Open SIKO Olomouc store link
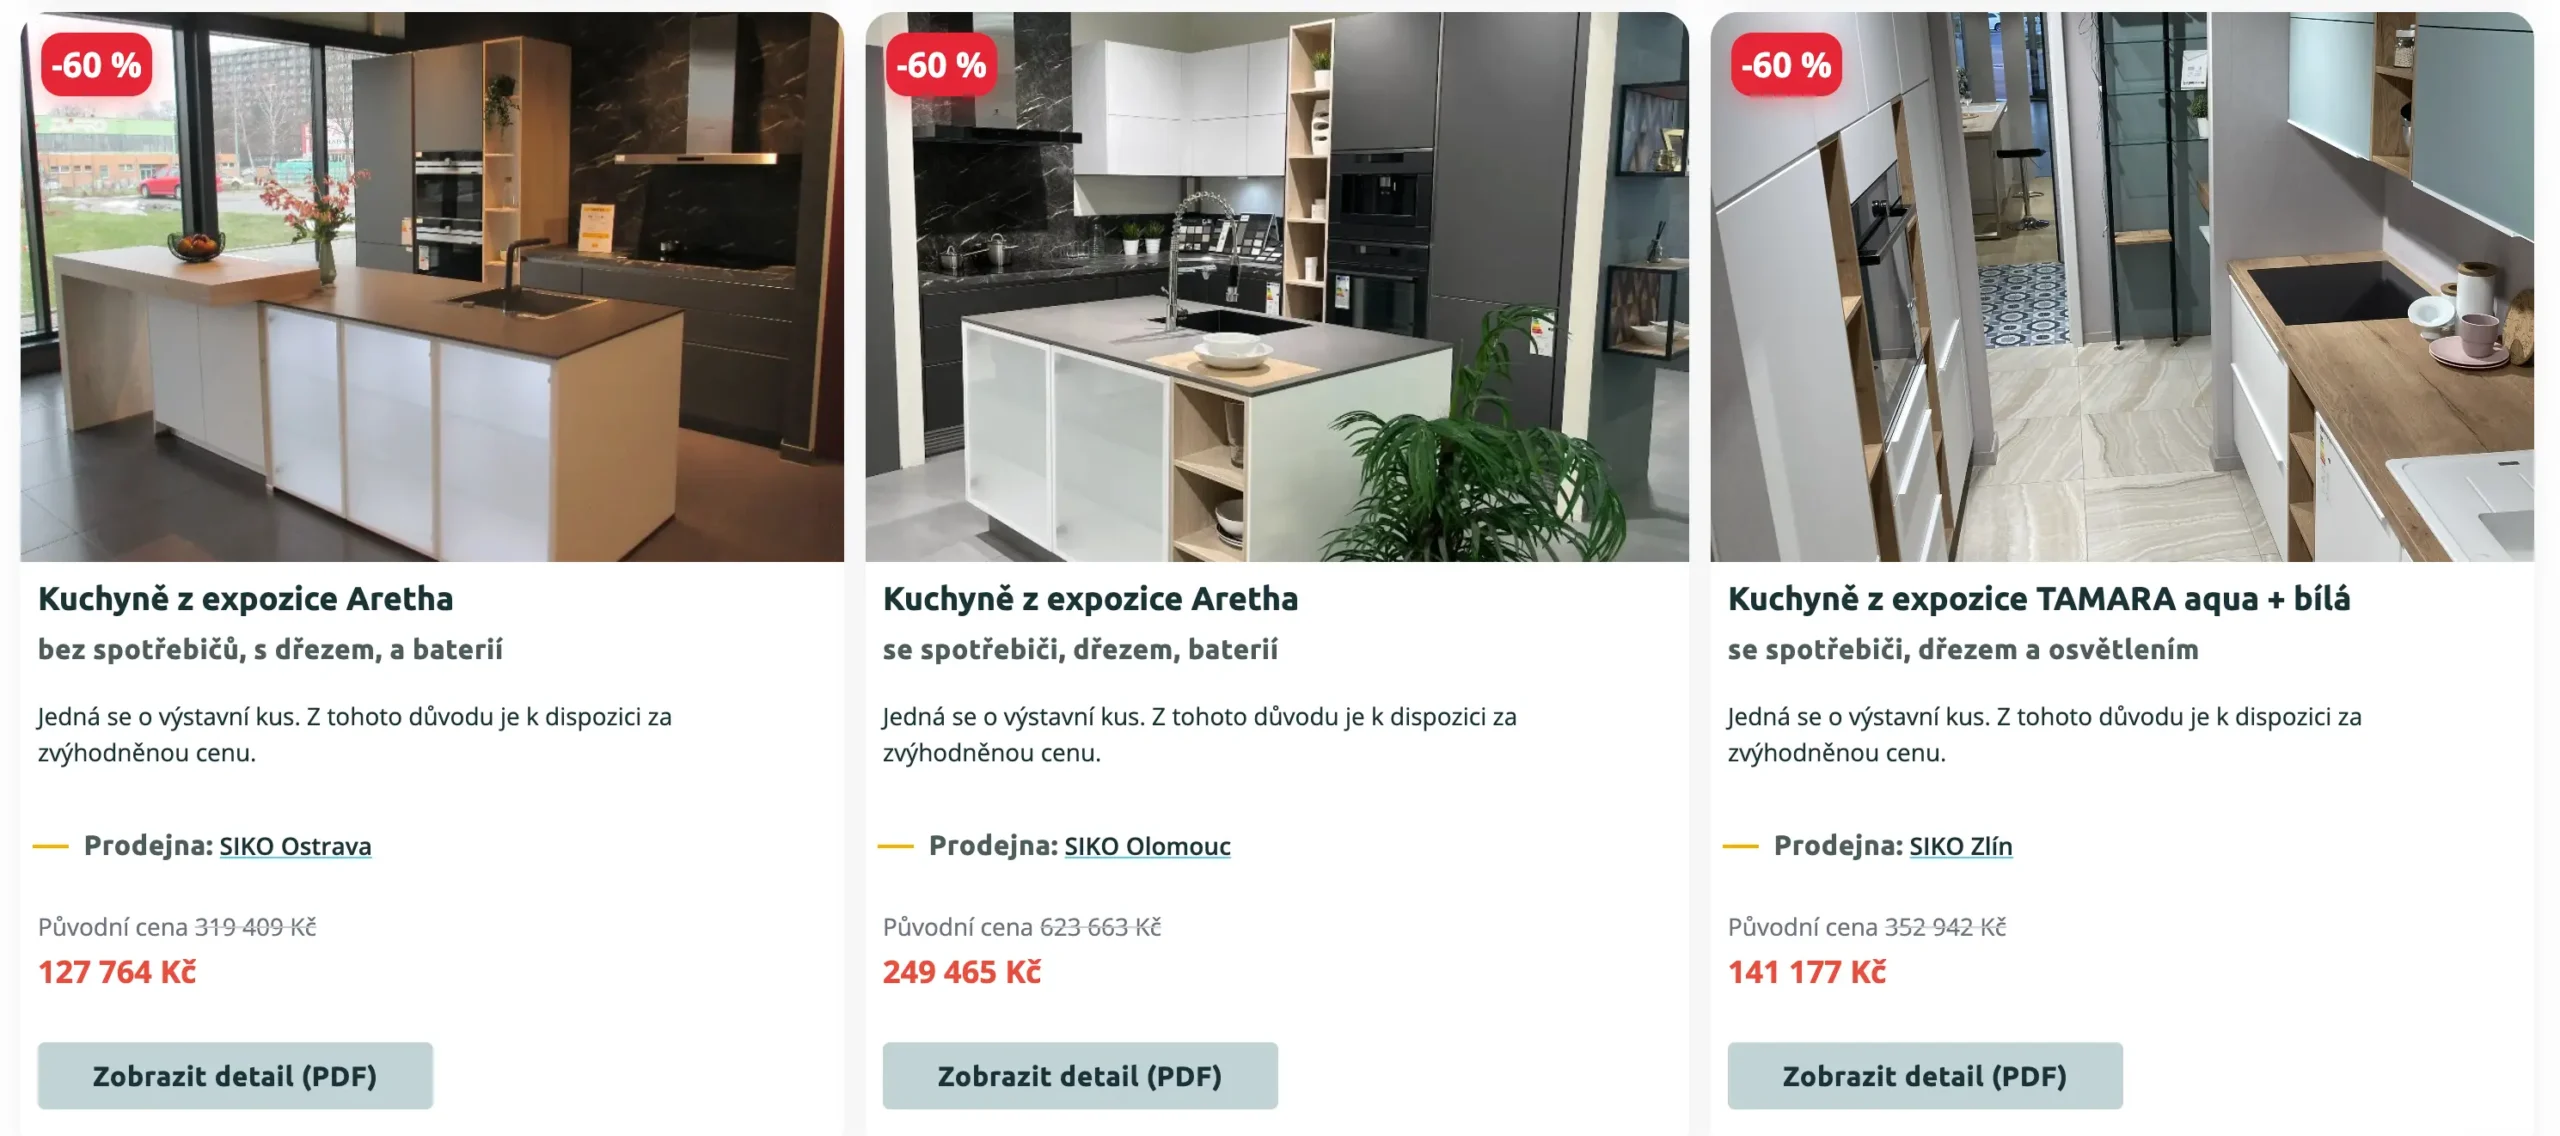The image size is (2560, 1136). (x=1147, y=846)
